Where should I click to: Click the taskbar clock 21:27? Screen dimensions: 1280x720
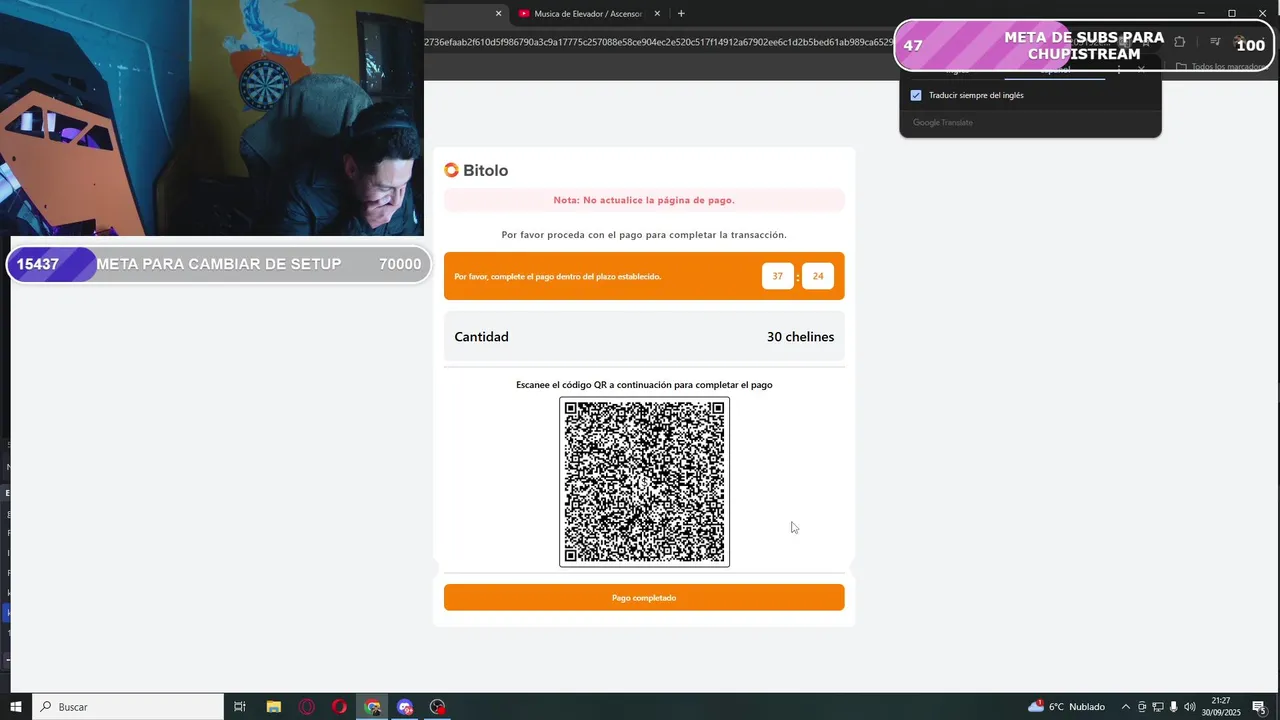pos(1220,707)
